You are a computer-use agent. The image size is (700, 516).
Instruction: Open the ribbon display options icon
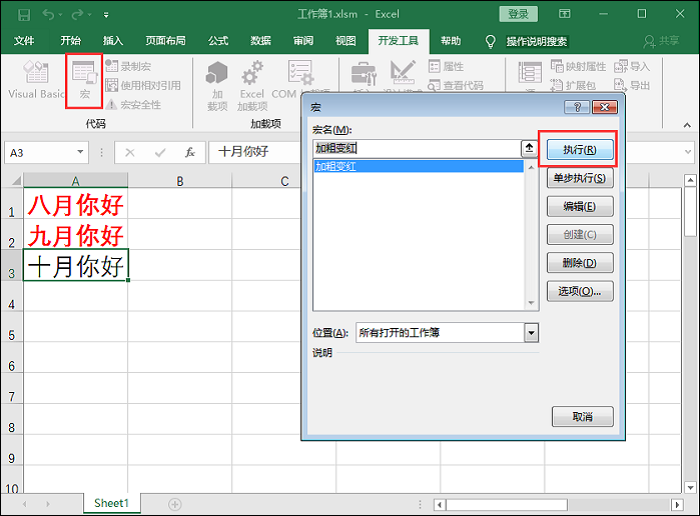point(565,14)
